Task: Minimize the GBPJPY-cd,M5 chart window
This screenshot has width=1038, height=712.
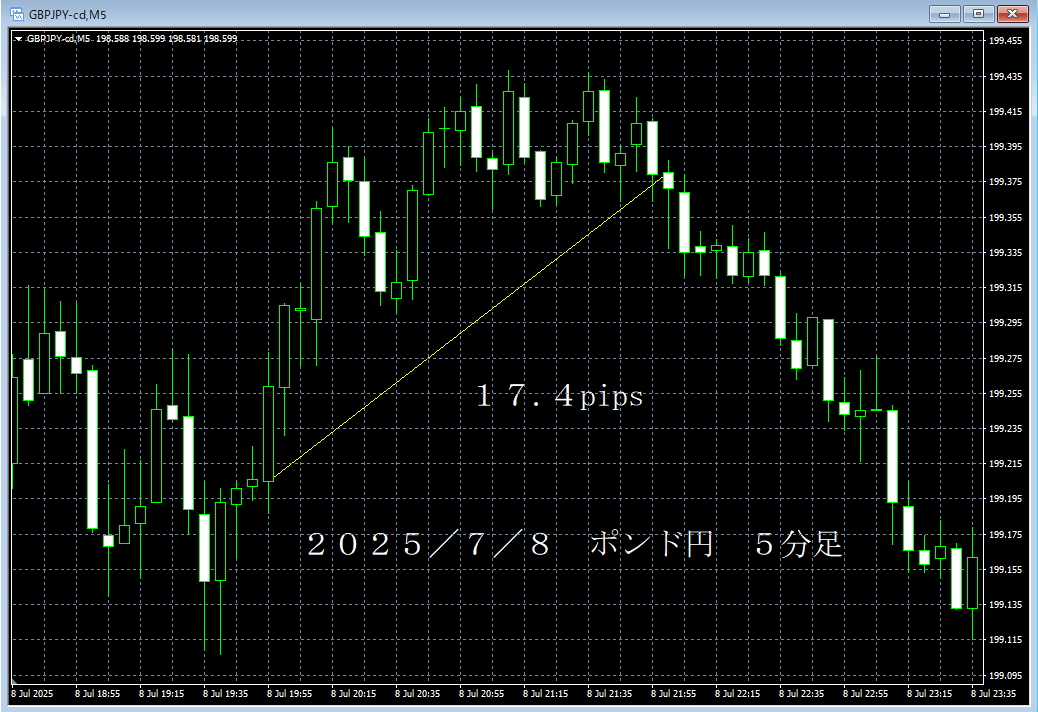Action: 945,14
